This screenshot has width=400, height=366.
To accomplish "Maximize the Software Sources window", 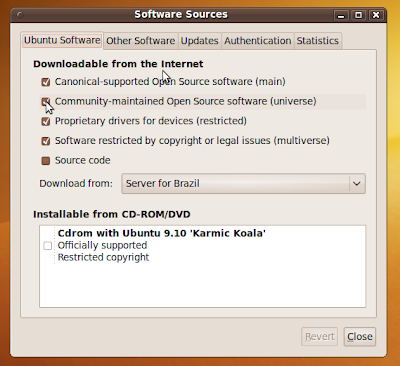I will (358, 15).
